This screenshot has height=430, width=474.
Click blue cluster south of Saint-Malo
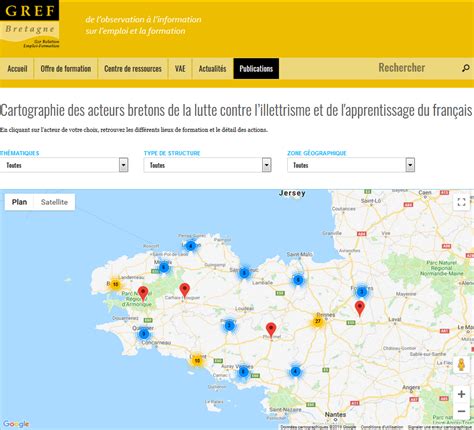pyautogui.click(x=298, y=280)
